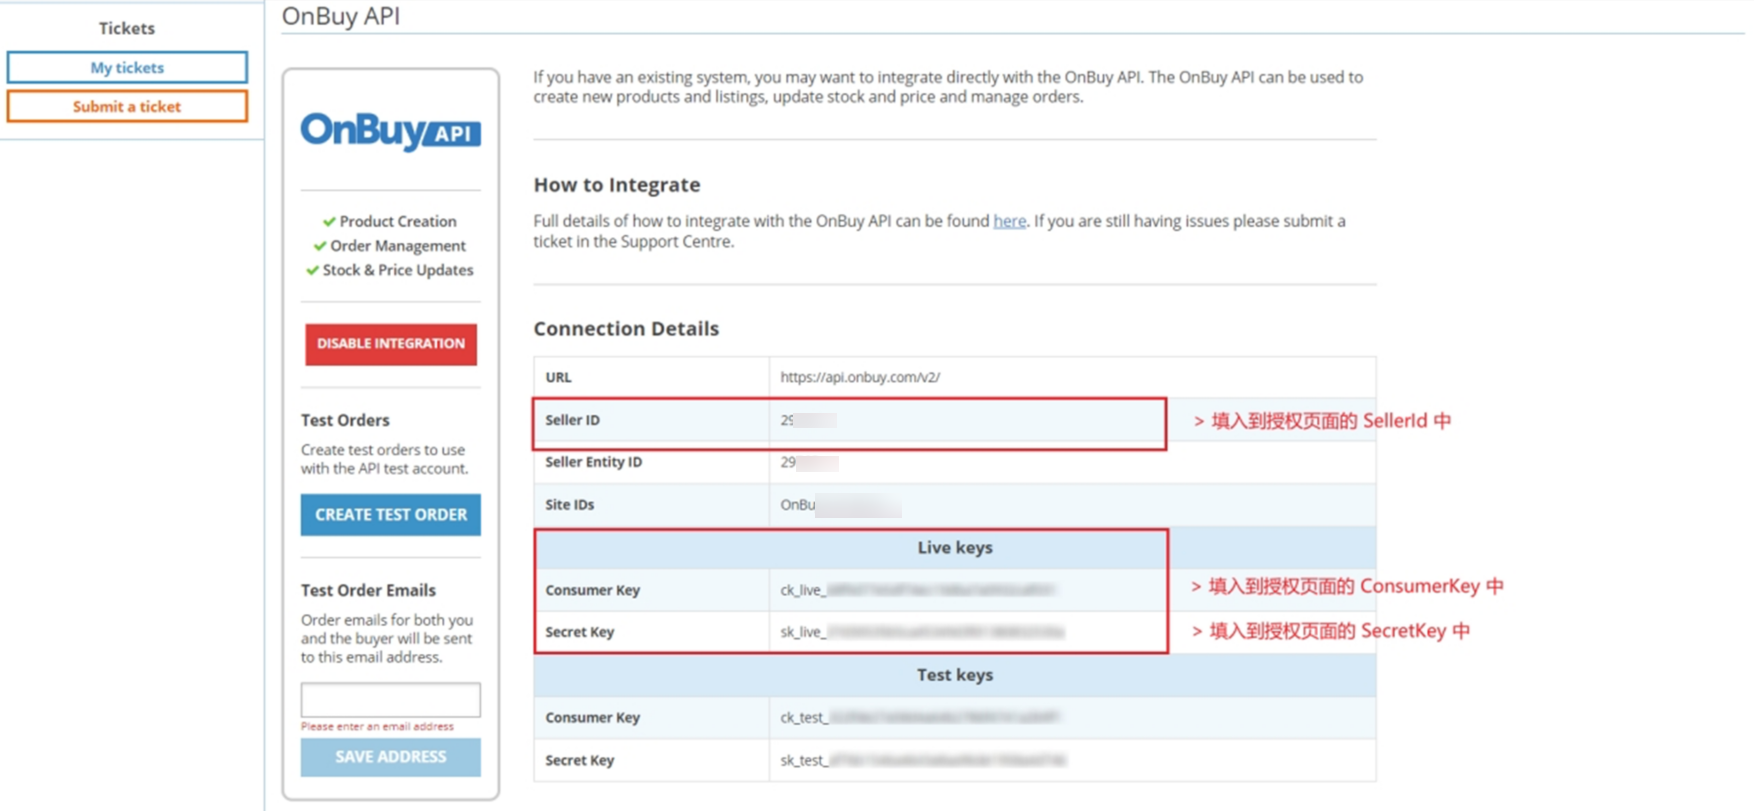The width and height of the screenshot is (1754, 811).
Task: Click the OnBuy API logo
Action: [391, 131]
